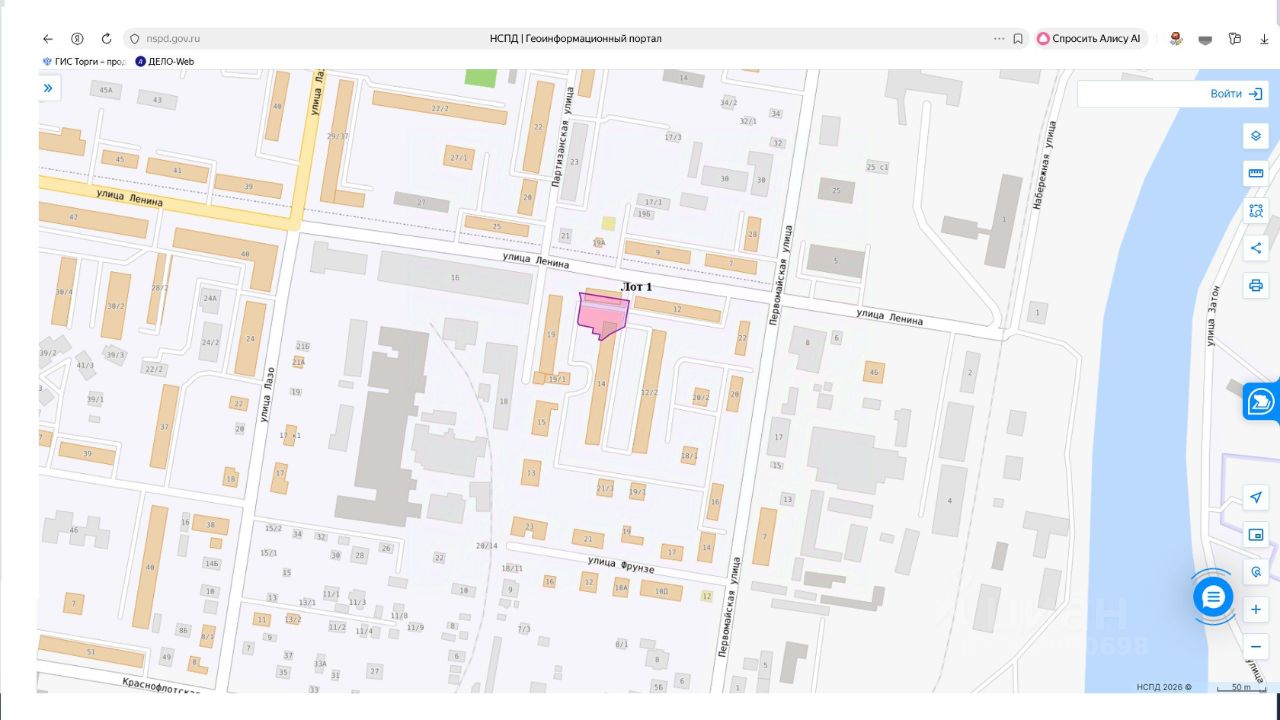The image size is (1280, 720).
Task: Open the ДЕЛО-Web bookmark
Action: [165, 61]
